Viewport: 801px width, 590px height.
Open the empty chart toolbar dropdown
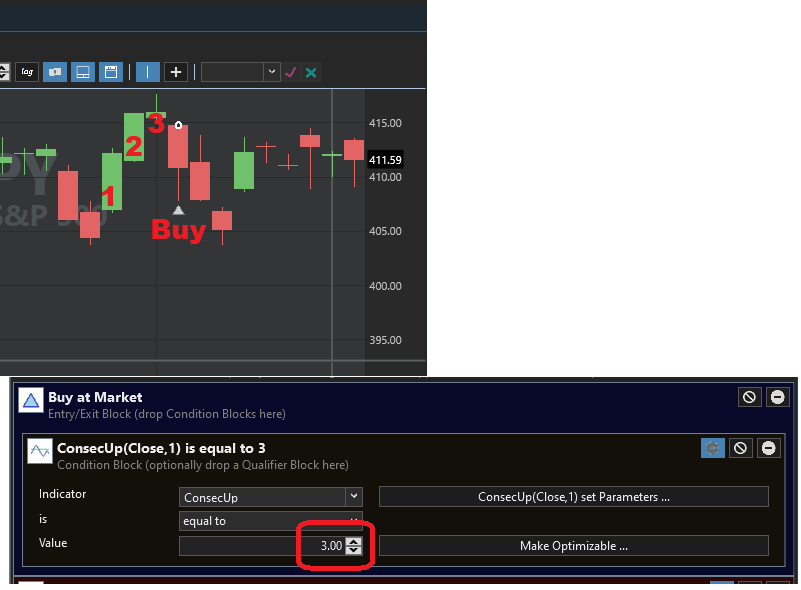click(x=241, y=72)
